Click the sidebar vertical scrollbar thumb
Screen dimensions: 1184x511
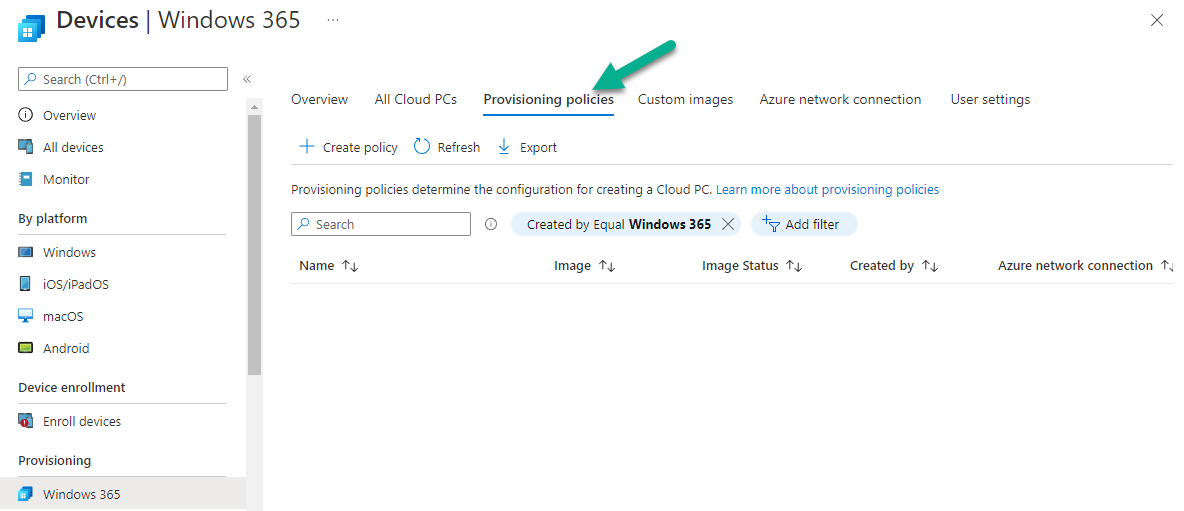point(254,245)
